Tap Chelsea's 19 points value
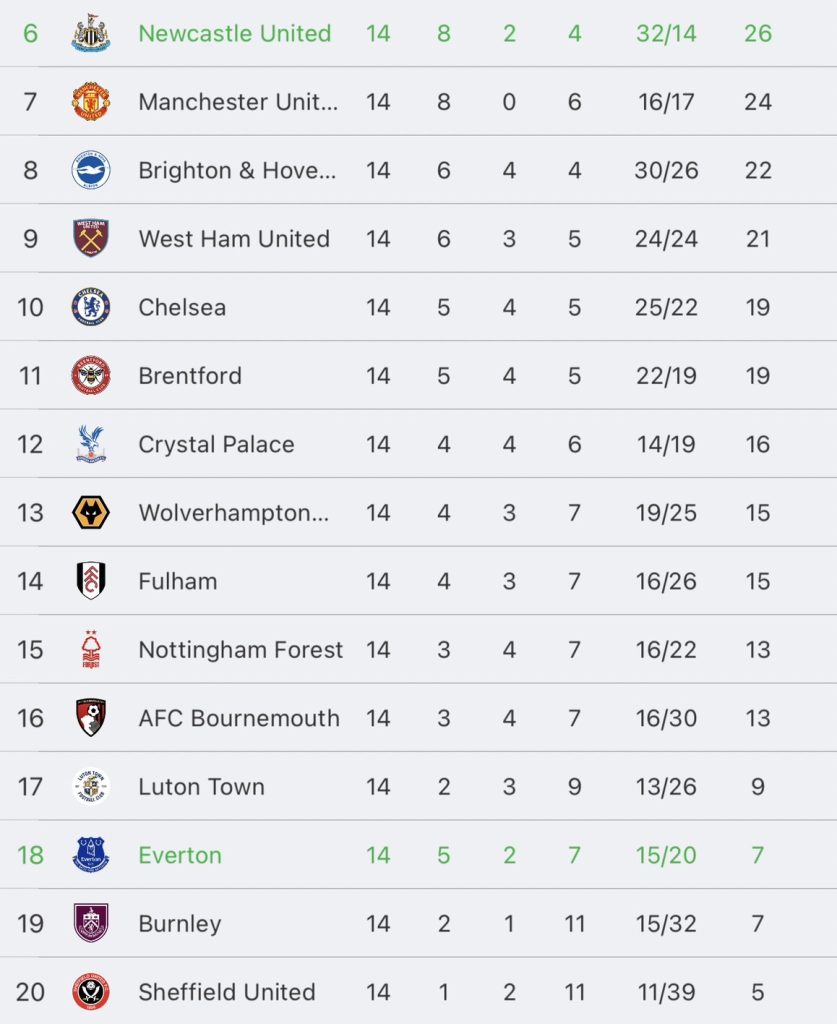 pos(757,307)
